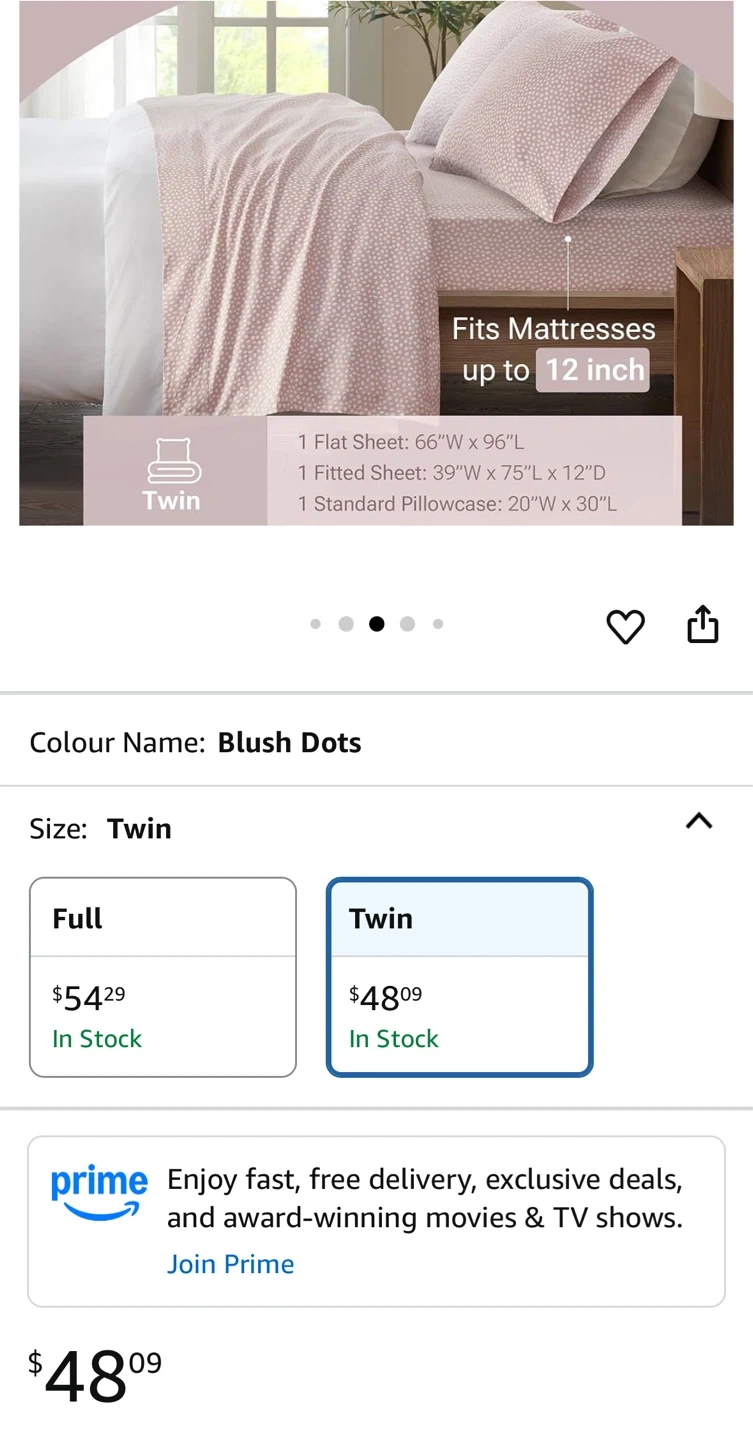Viewport: 753px width, 1440px height.
Task: Add item to wish list with heart icon
Action: (626, 626)
